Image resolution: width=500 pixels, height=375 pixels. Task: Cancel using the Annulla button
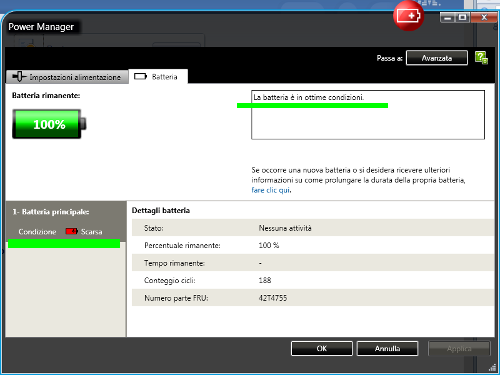click(x=387, y=348)
